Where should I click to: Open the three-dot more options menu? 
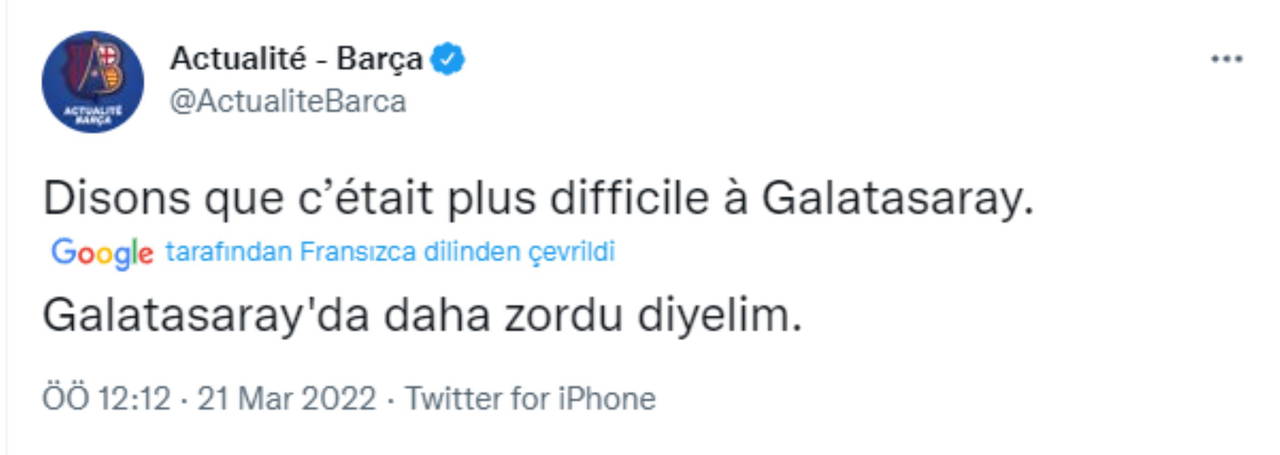pyautogui.click(x=1226, y=60)
